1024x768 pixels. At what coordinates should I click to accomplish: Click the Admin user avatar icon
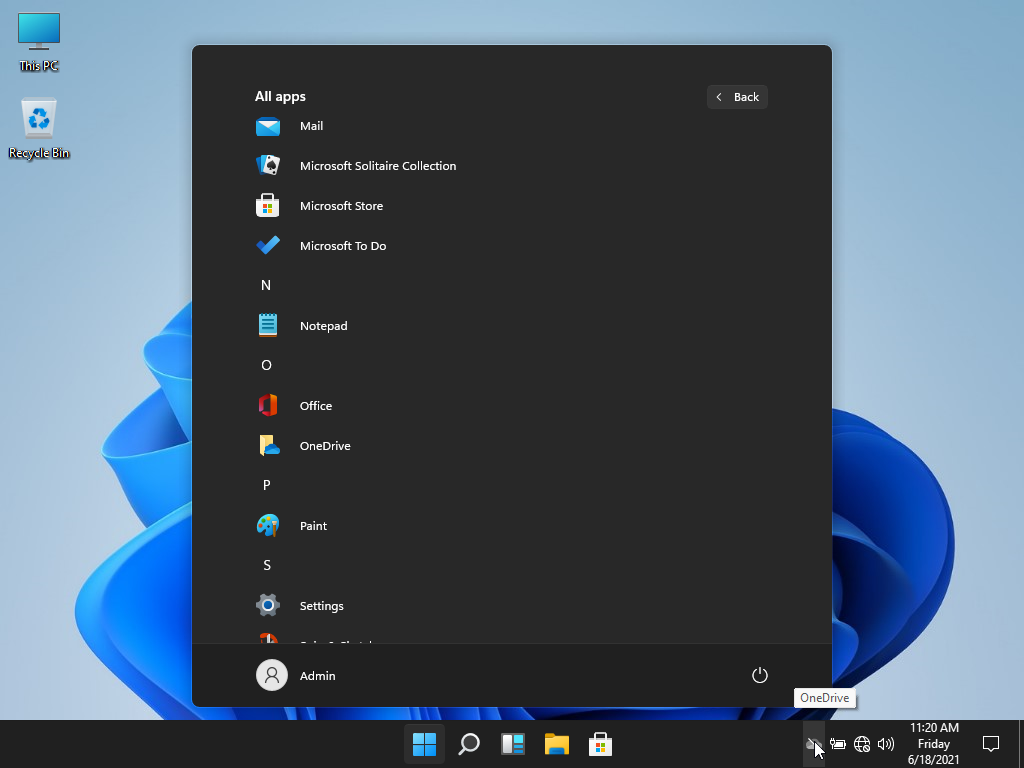[272, 675]
